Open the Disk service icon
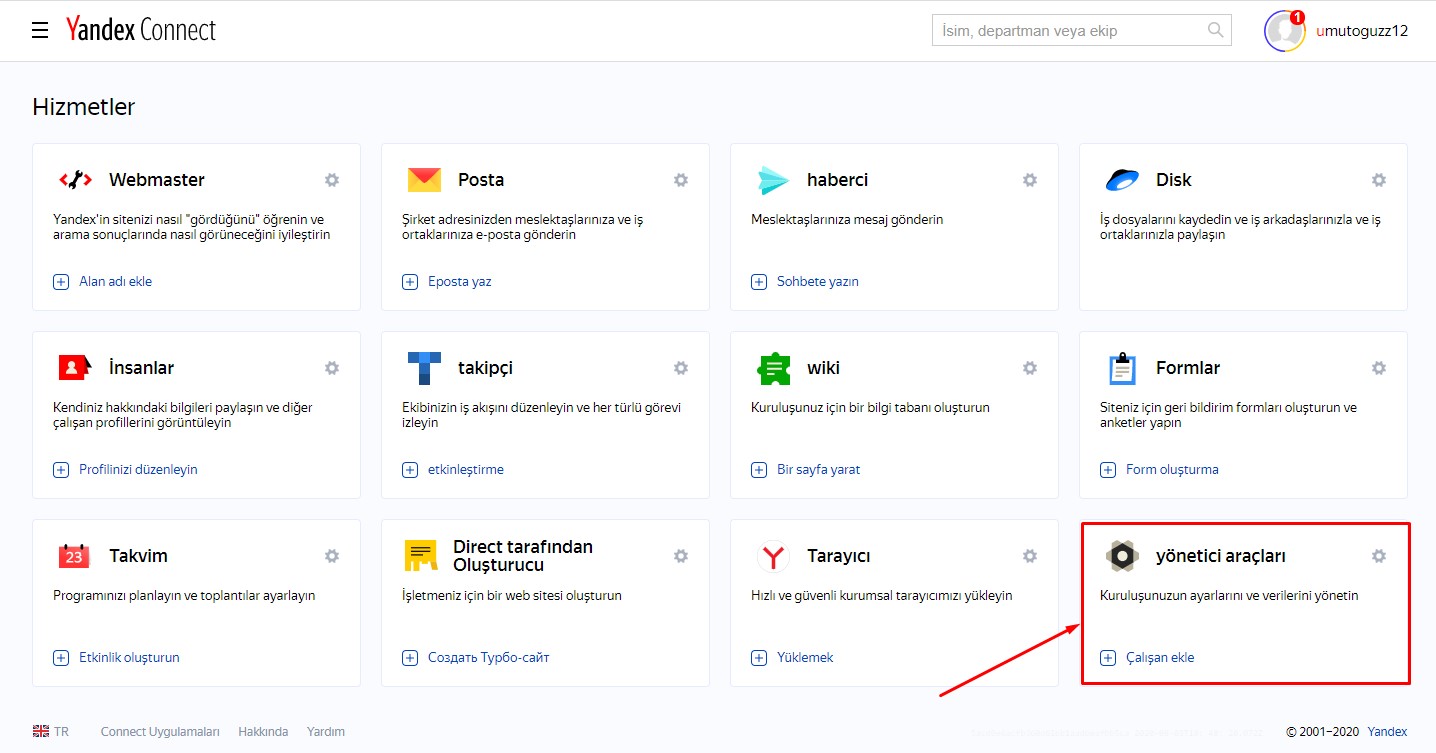 tap(1122, 180)
